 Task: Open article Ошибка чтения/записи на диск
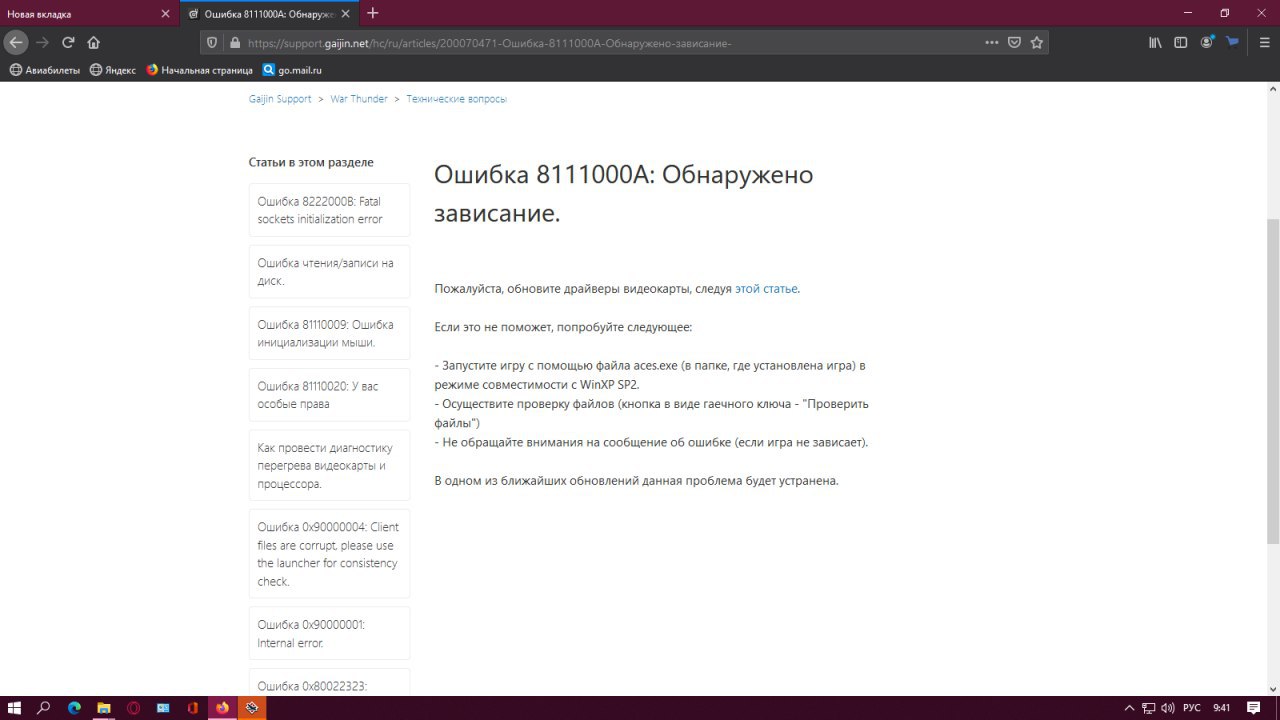click(x=329, y=272)
